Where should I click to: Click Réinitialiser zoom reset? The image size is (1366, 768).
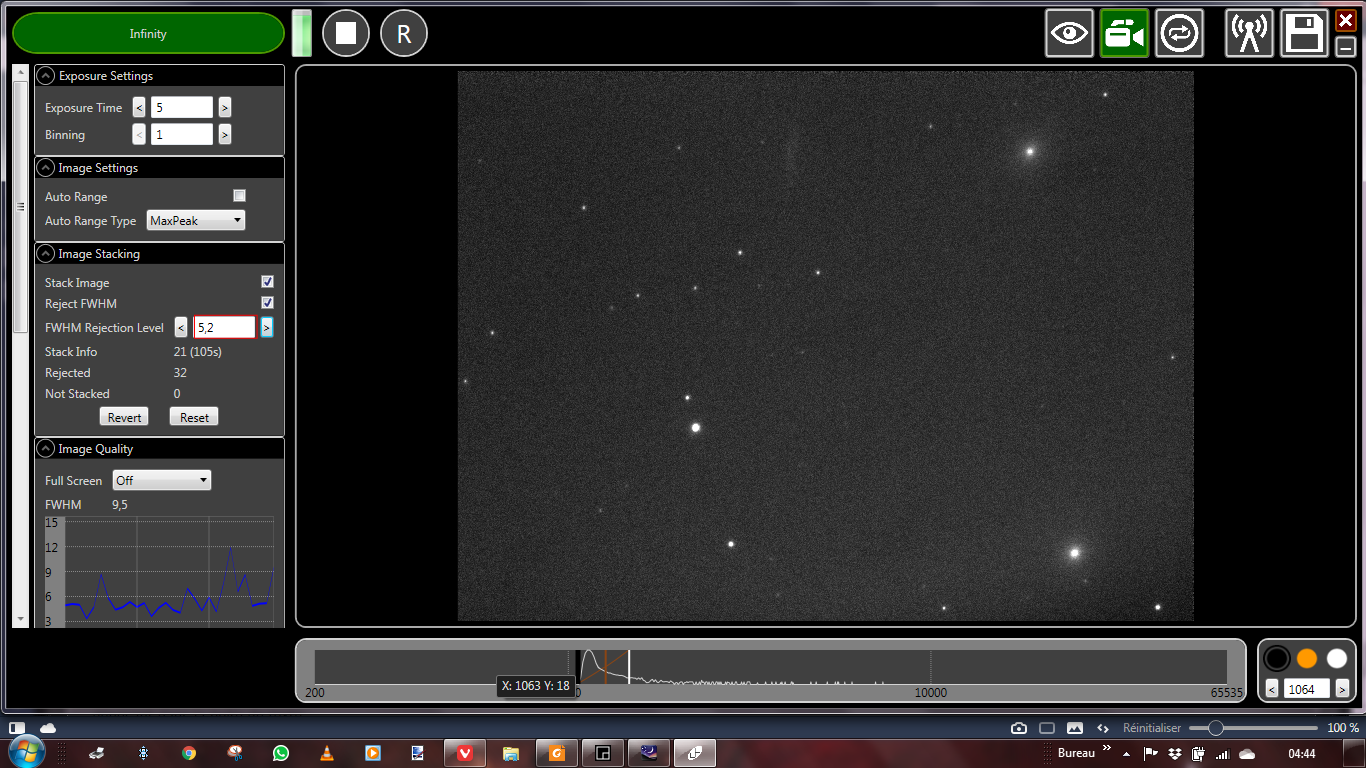pos(1151,728)
